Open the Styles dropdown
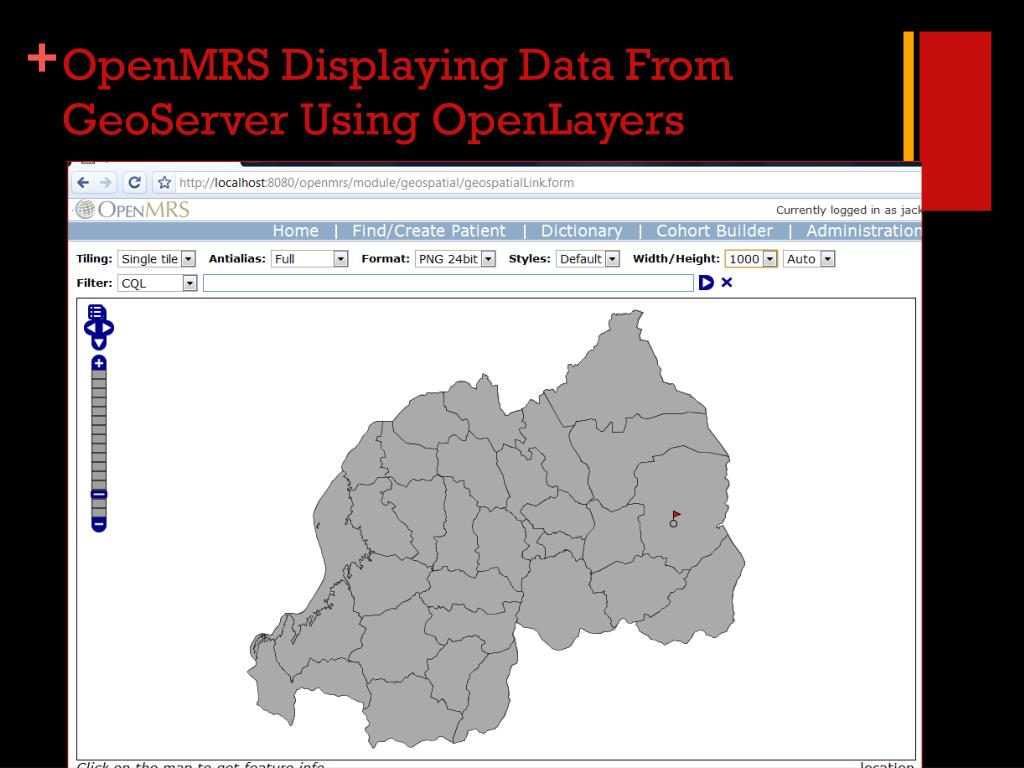Image resolution: width=1024 pixels, height=768 pixels. pyautogui.click(x=588, y=259)
